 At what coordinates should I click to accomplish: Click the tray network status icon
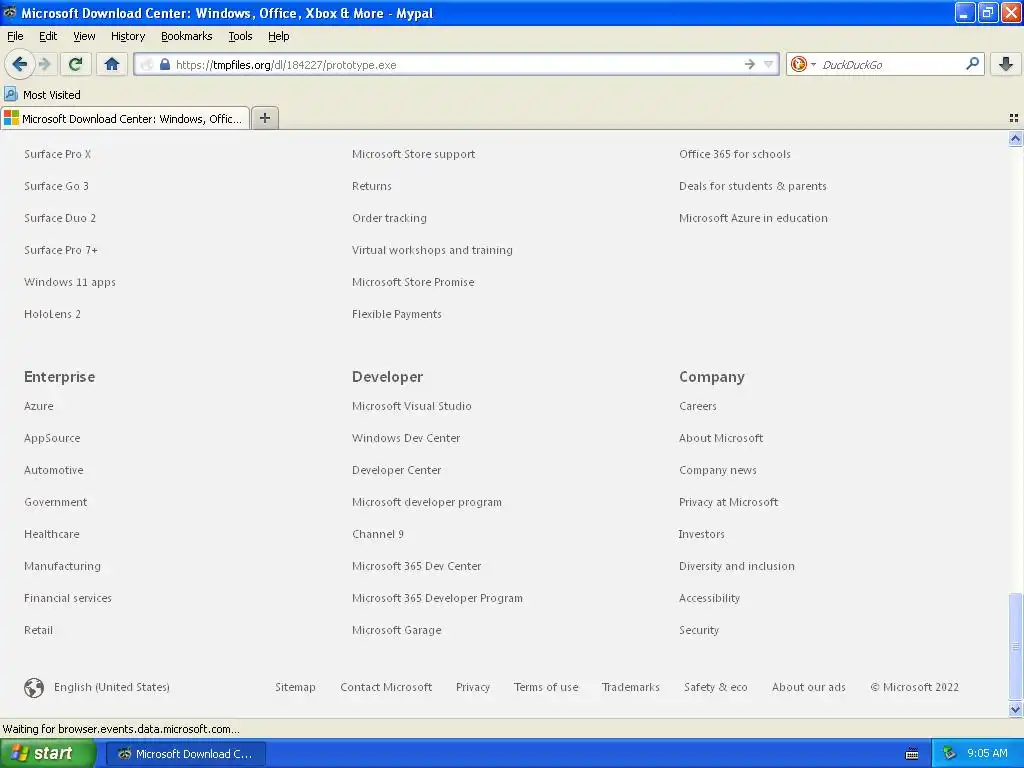tap(949, 754)
